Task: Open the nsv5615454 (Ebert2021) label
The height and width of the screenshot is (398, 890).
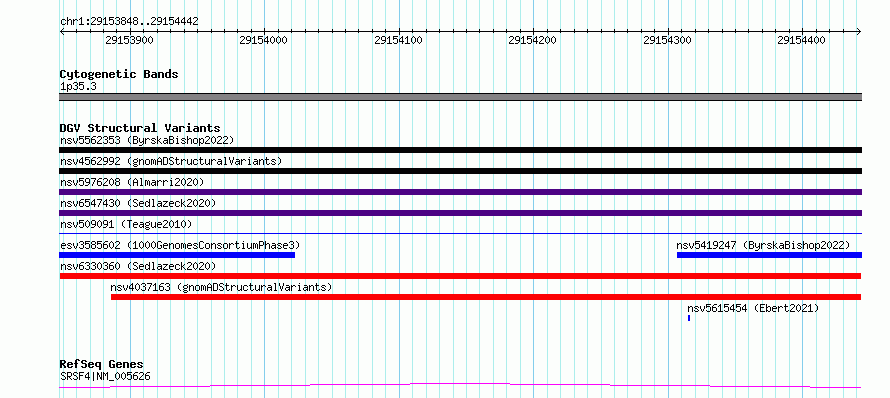Action: click(x=753, y=308)
